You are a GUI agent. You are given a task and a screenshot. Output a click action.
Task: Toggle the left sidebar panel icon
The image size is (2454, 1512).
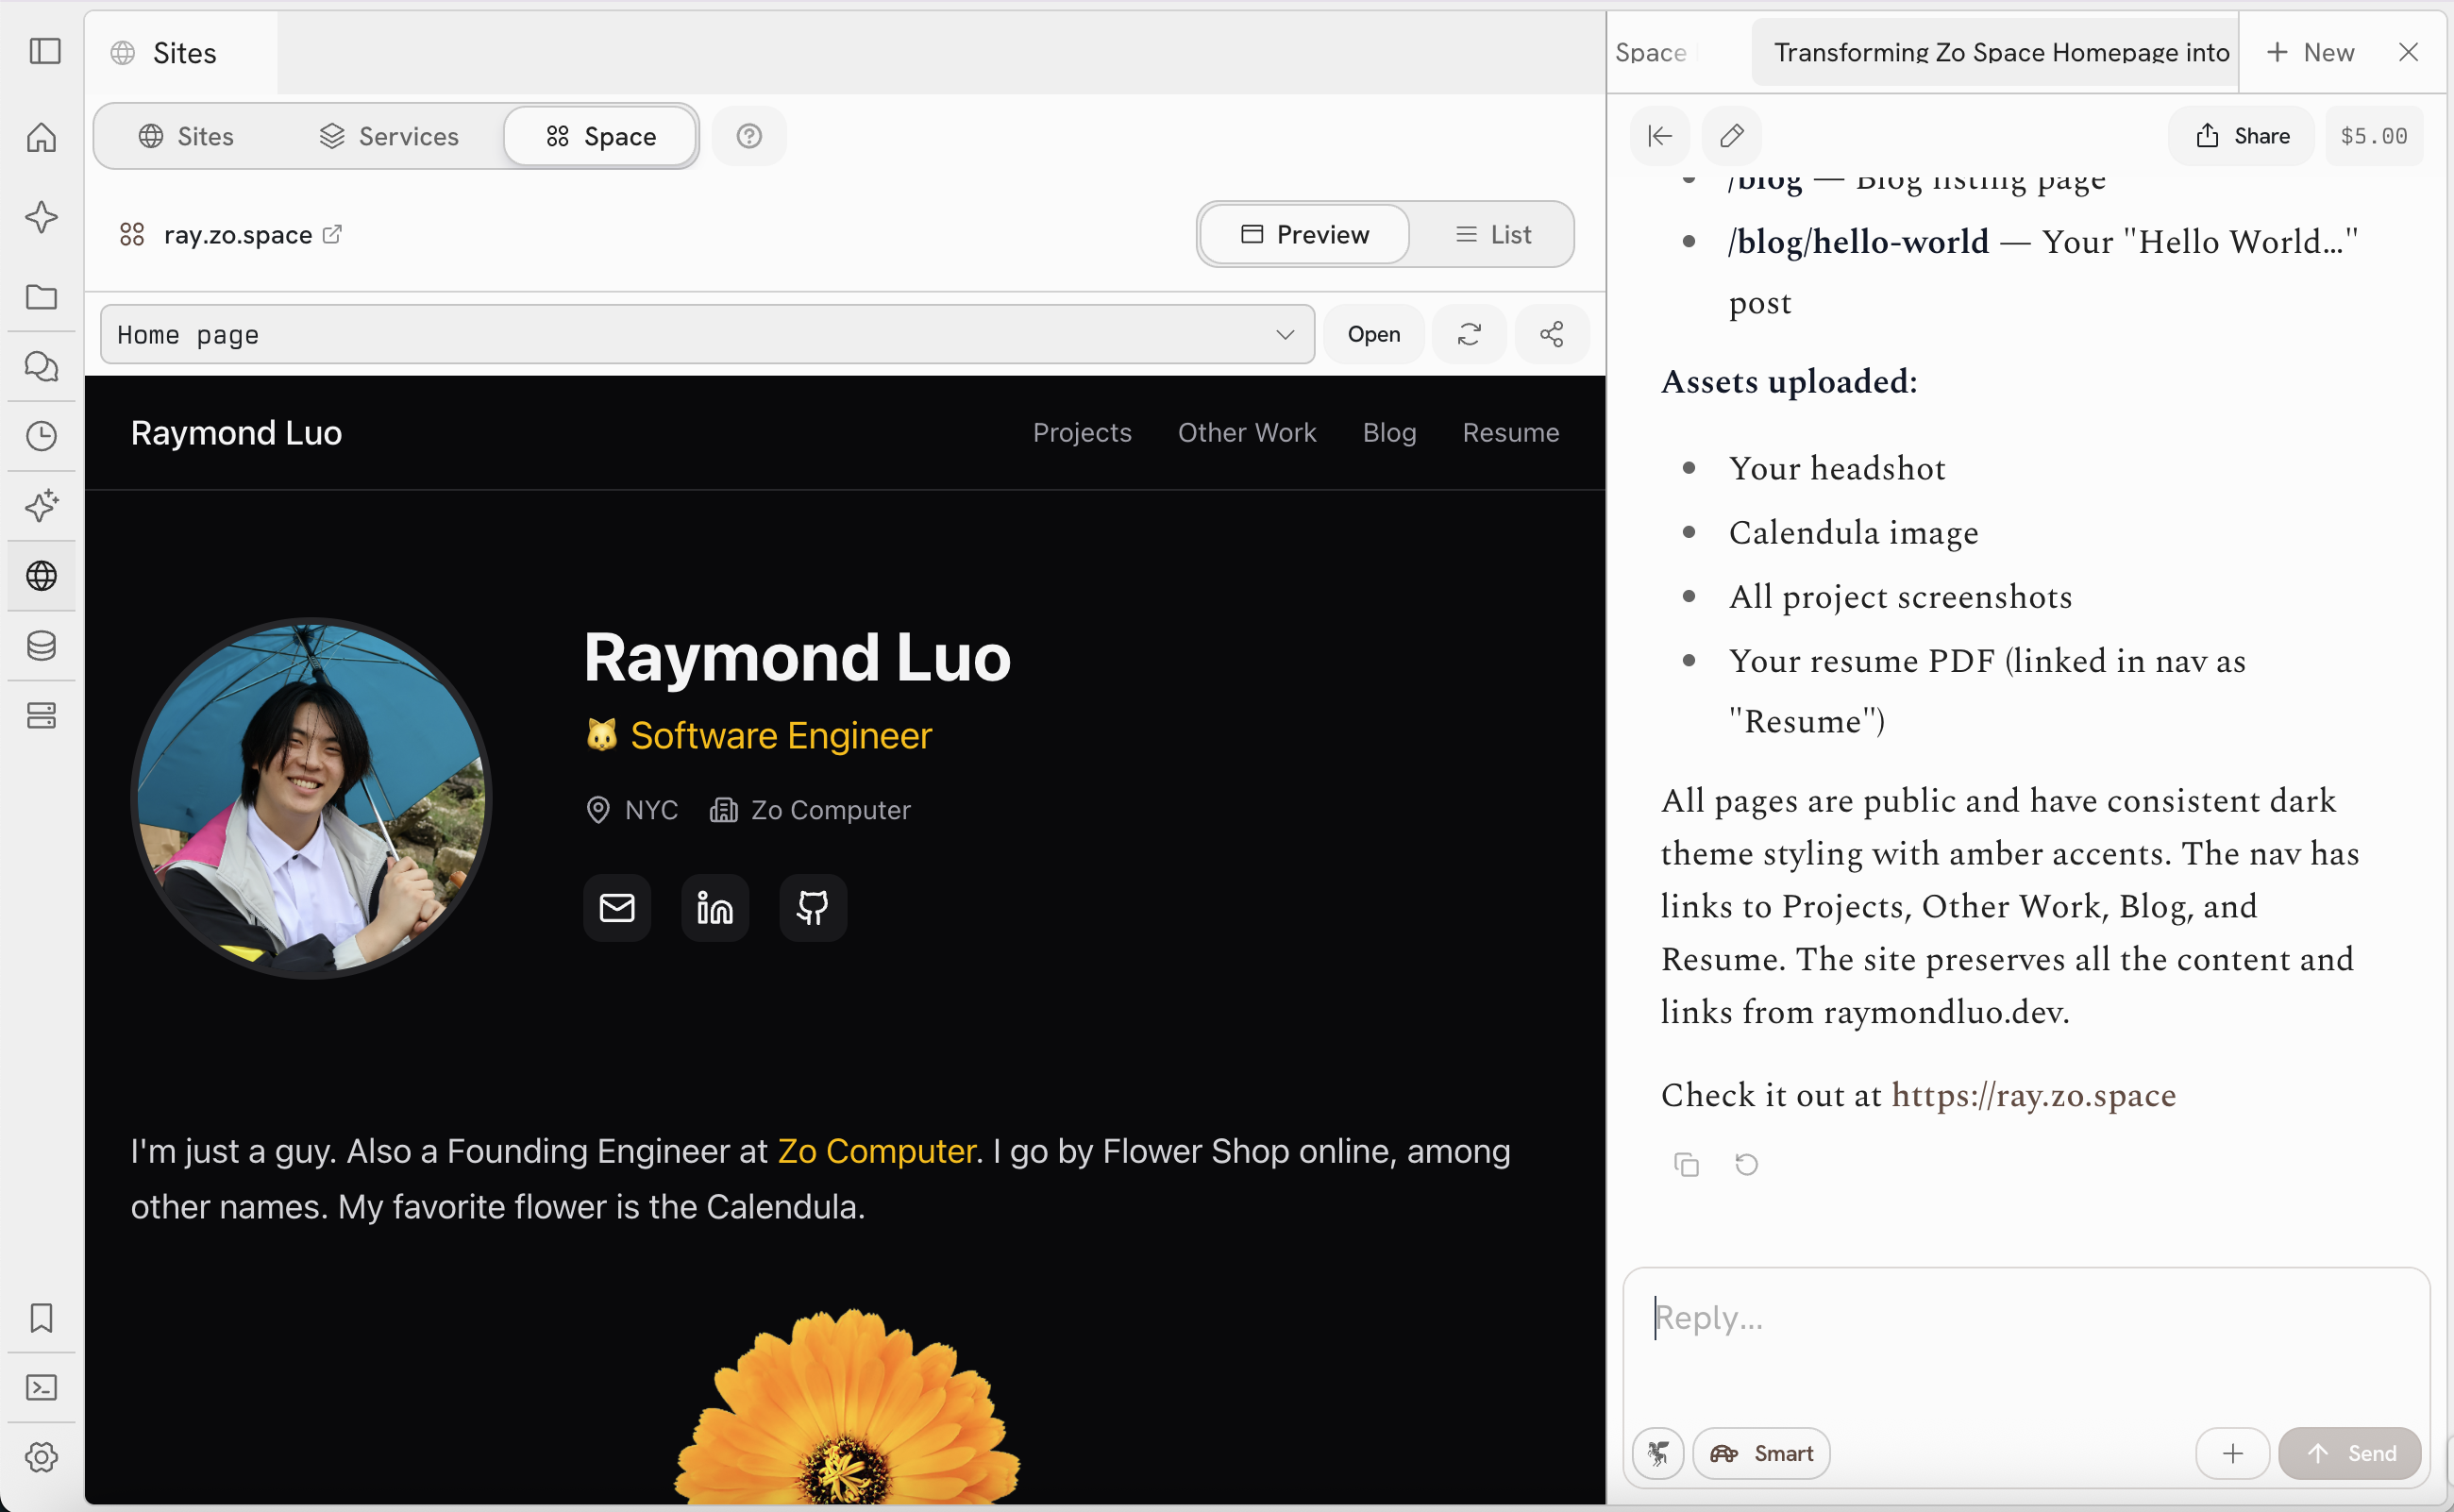point(45,52)
